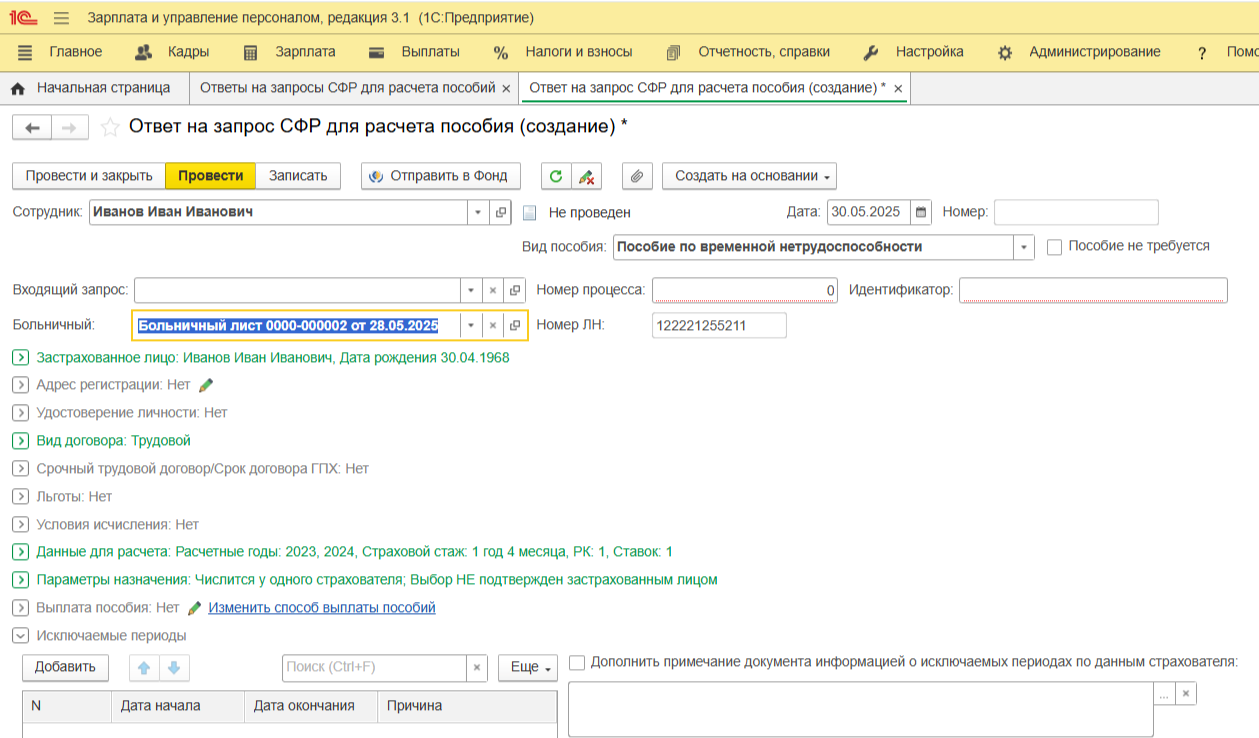Open linked record of Входящий запрос field
1259x738 pixels.
(x=515, y=290)
